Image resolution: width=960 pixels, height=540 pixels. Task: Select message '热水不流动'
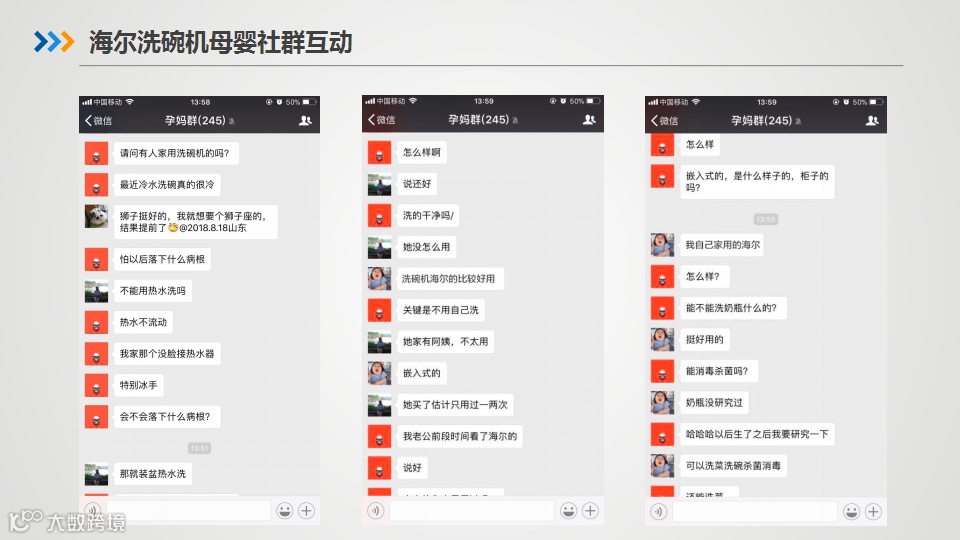(143, 322)
